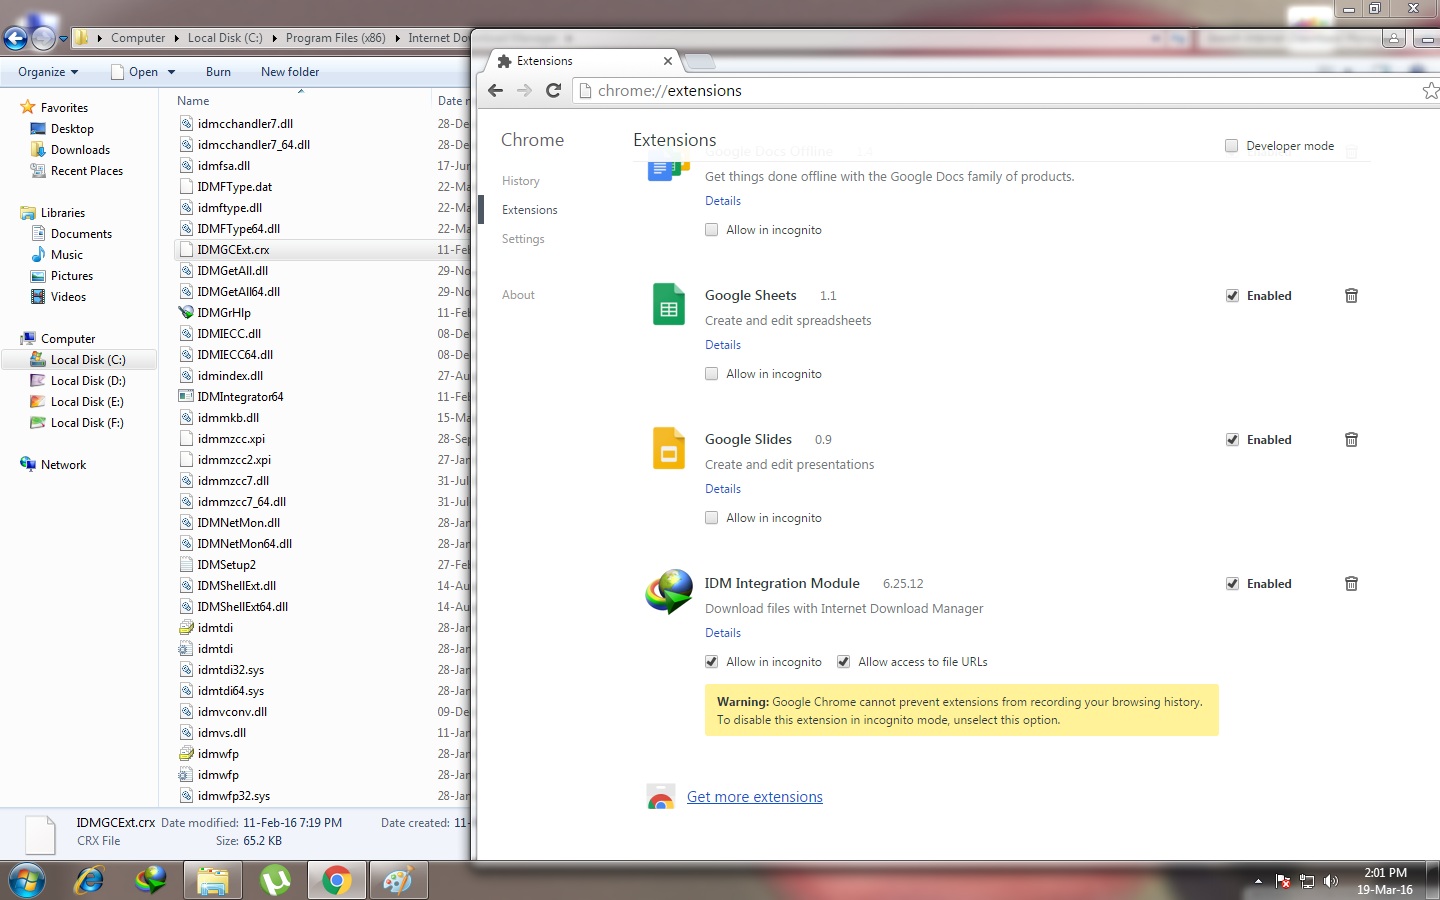The height and width of the screenshot is (900, 1440).
Task: Click the Chrome back arrow button
Action: (495, 90)
